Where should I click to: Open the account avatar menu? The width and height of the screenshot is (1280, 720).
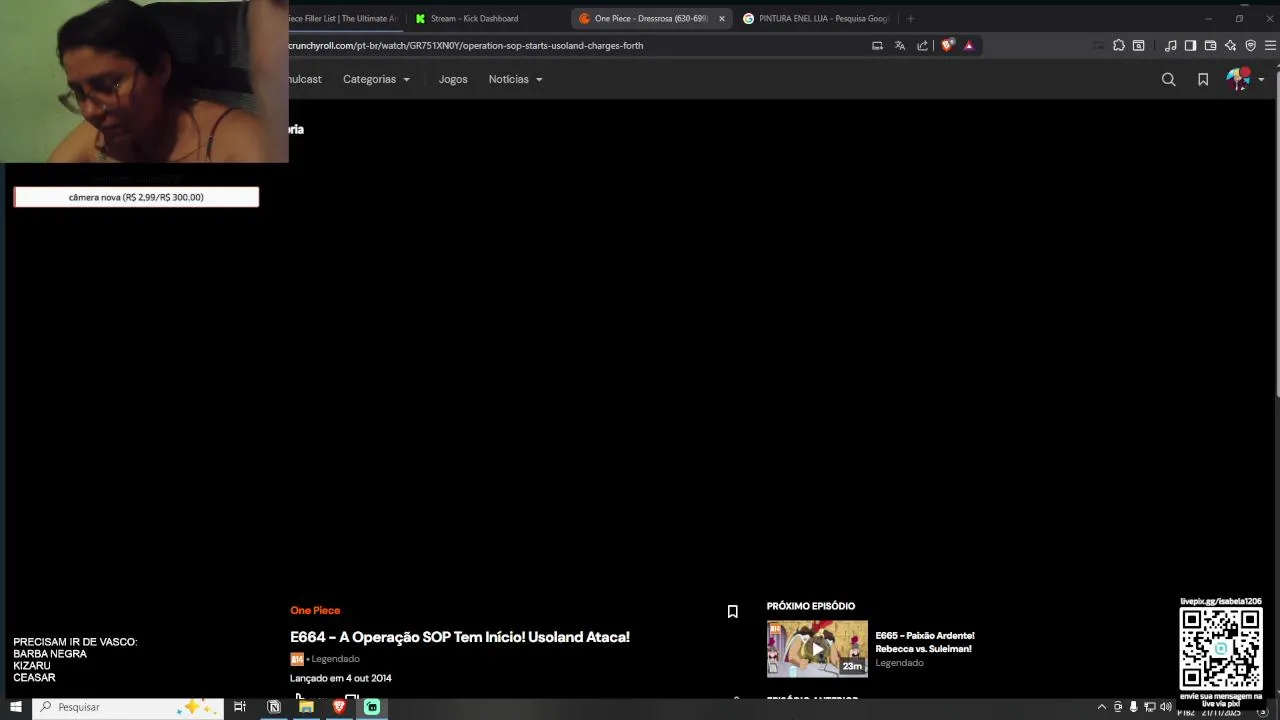(1245, 79)
